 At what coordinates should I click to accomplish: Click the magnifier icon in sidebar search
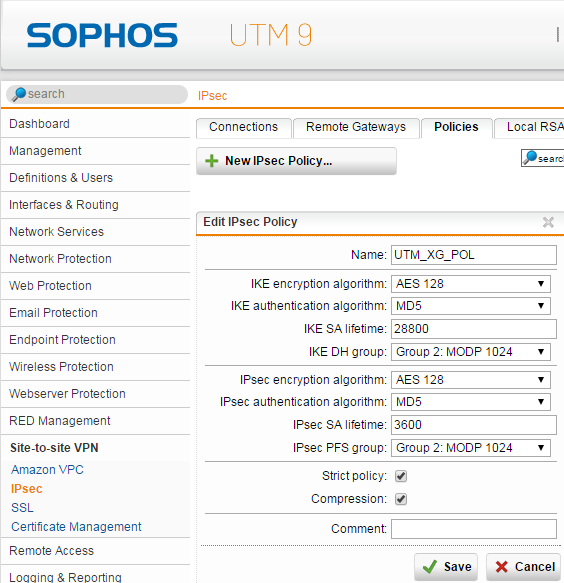tap(19, 94)
